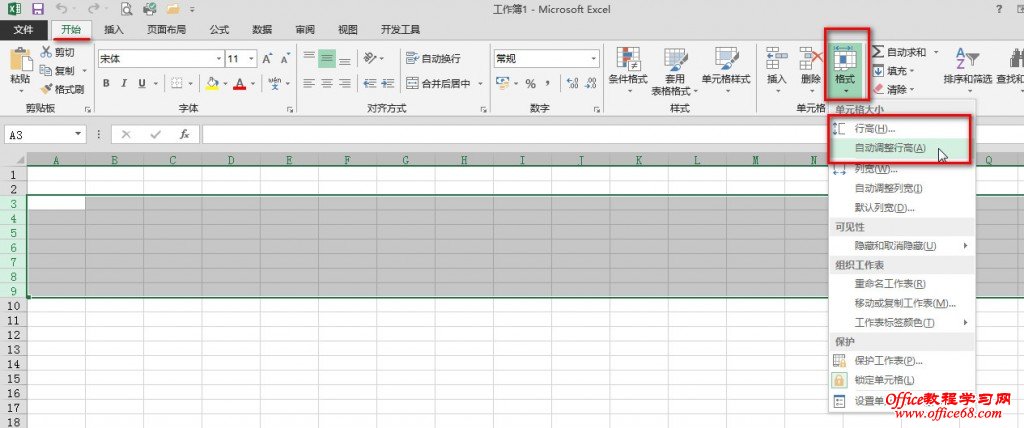1024x428 pixels.
Task: Toggle Underline formatting
Action: (142, 84)
